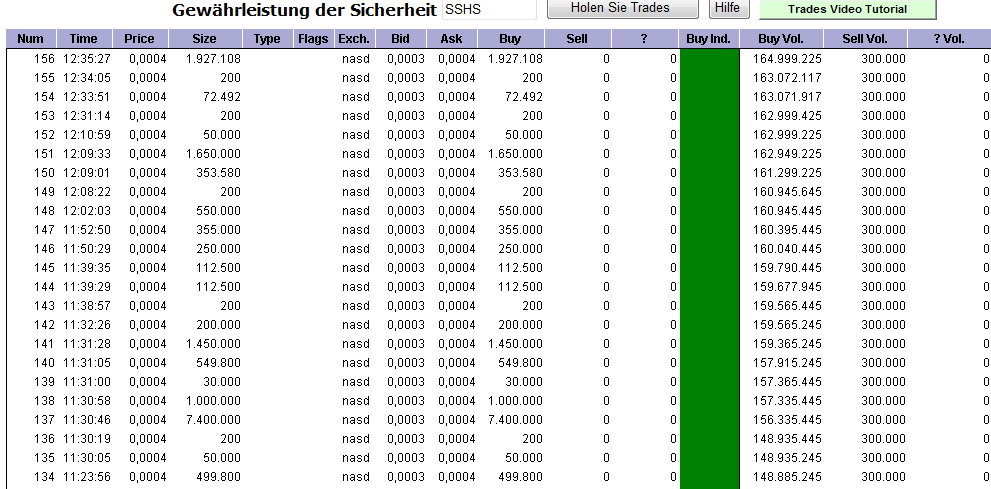Select time 11:50:29 cell
Screen dimensions: 991x489
click(87, 248)
